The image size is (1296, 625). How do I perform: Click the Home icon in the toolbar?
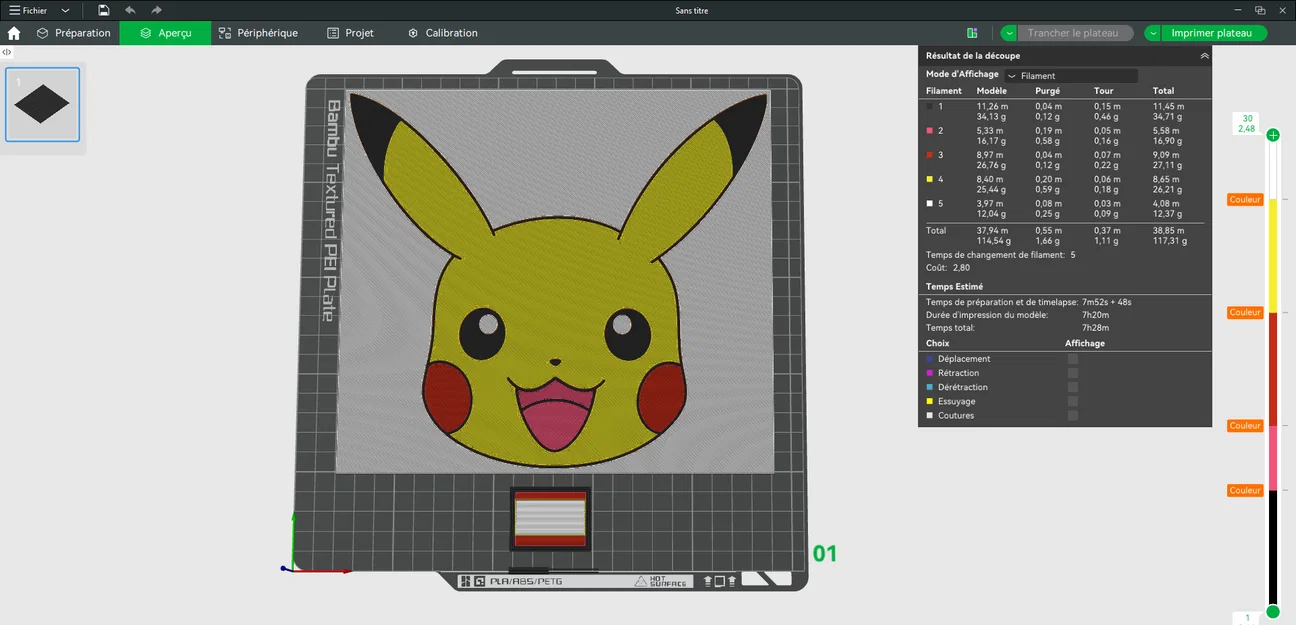pyautogui.click(x=13, y=32)
